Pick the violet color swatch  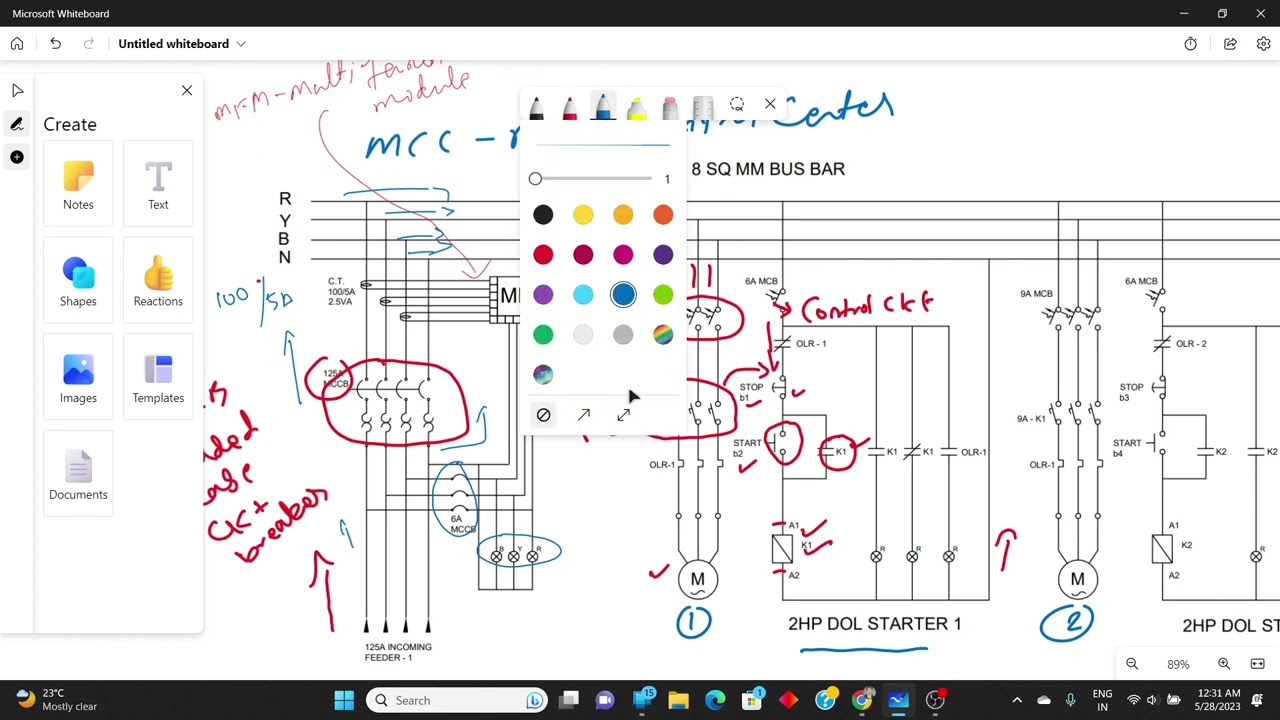543,295
